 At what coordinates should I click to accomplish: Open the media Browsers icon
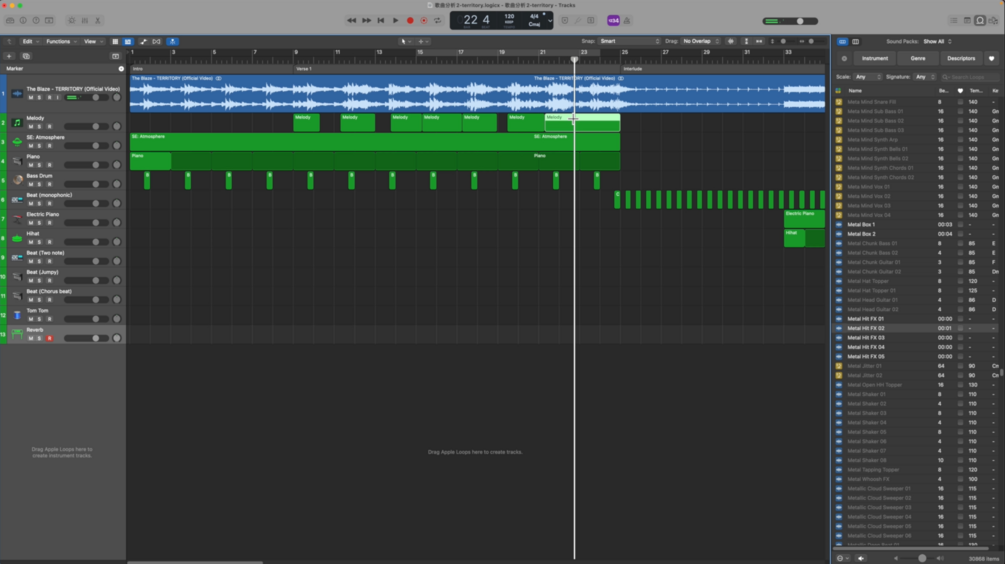(993, 21)
